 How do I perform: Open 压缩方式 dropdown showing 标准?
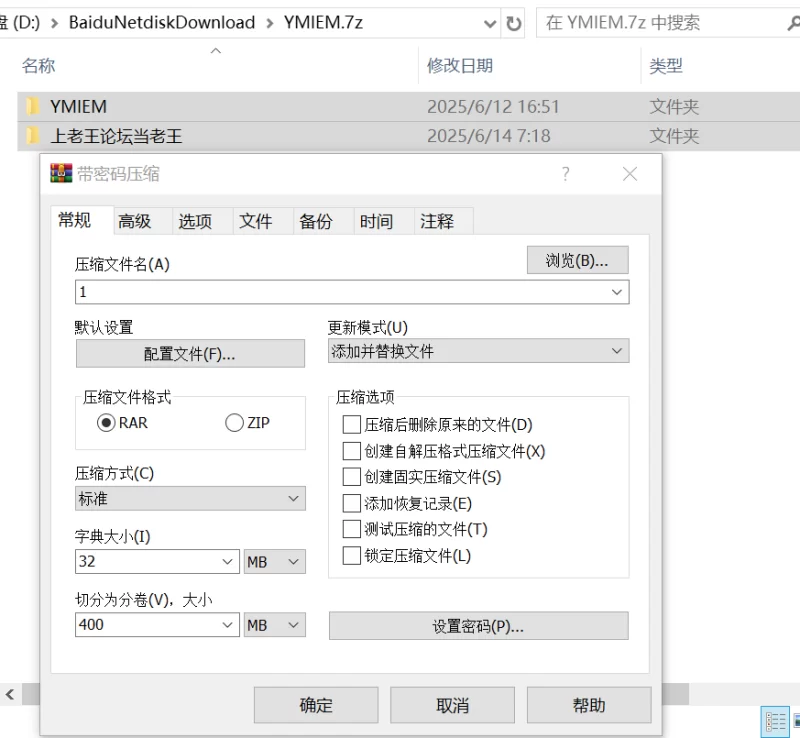tap(190, 499)
